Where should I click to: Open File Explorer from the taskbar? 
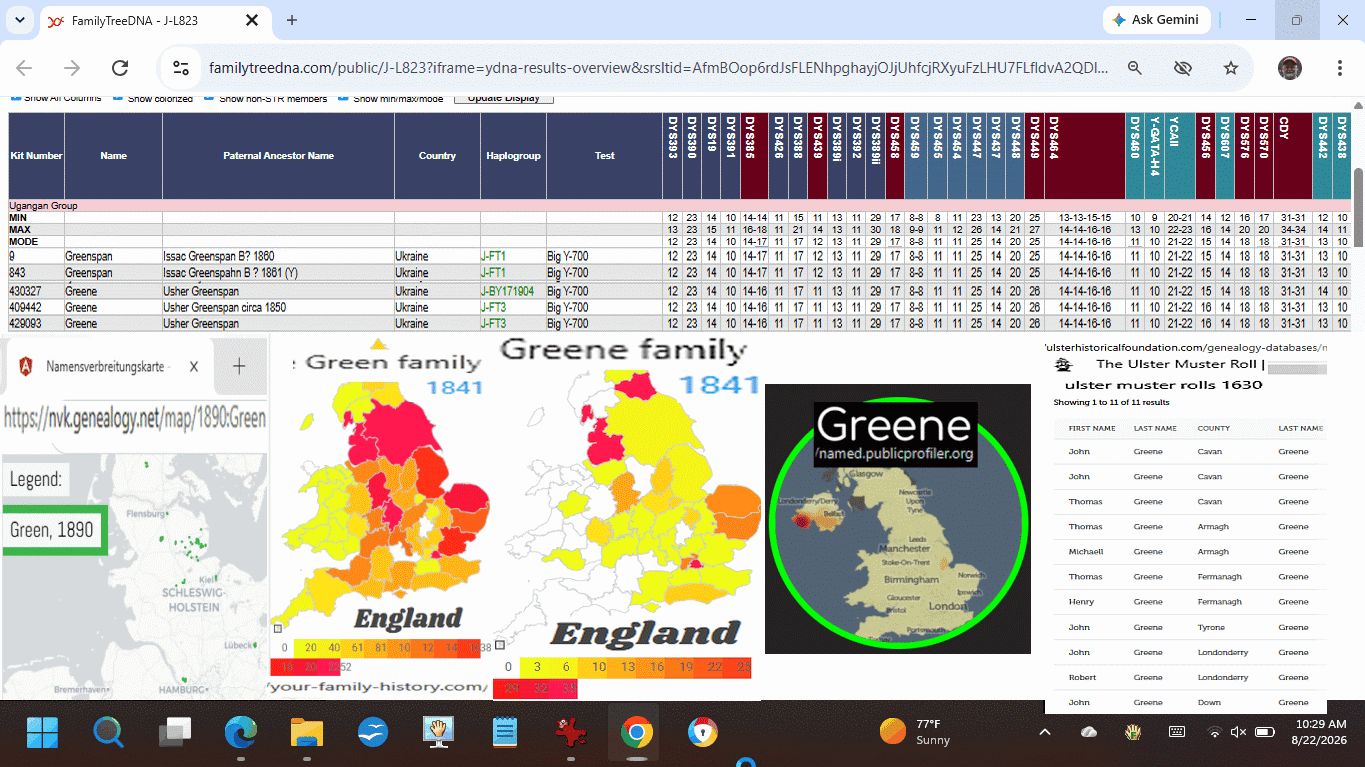coord(307,733)
